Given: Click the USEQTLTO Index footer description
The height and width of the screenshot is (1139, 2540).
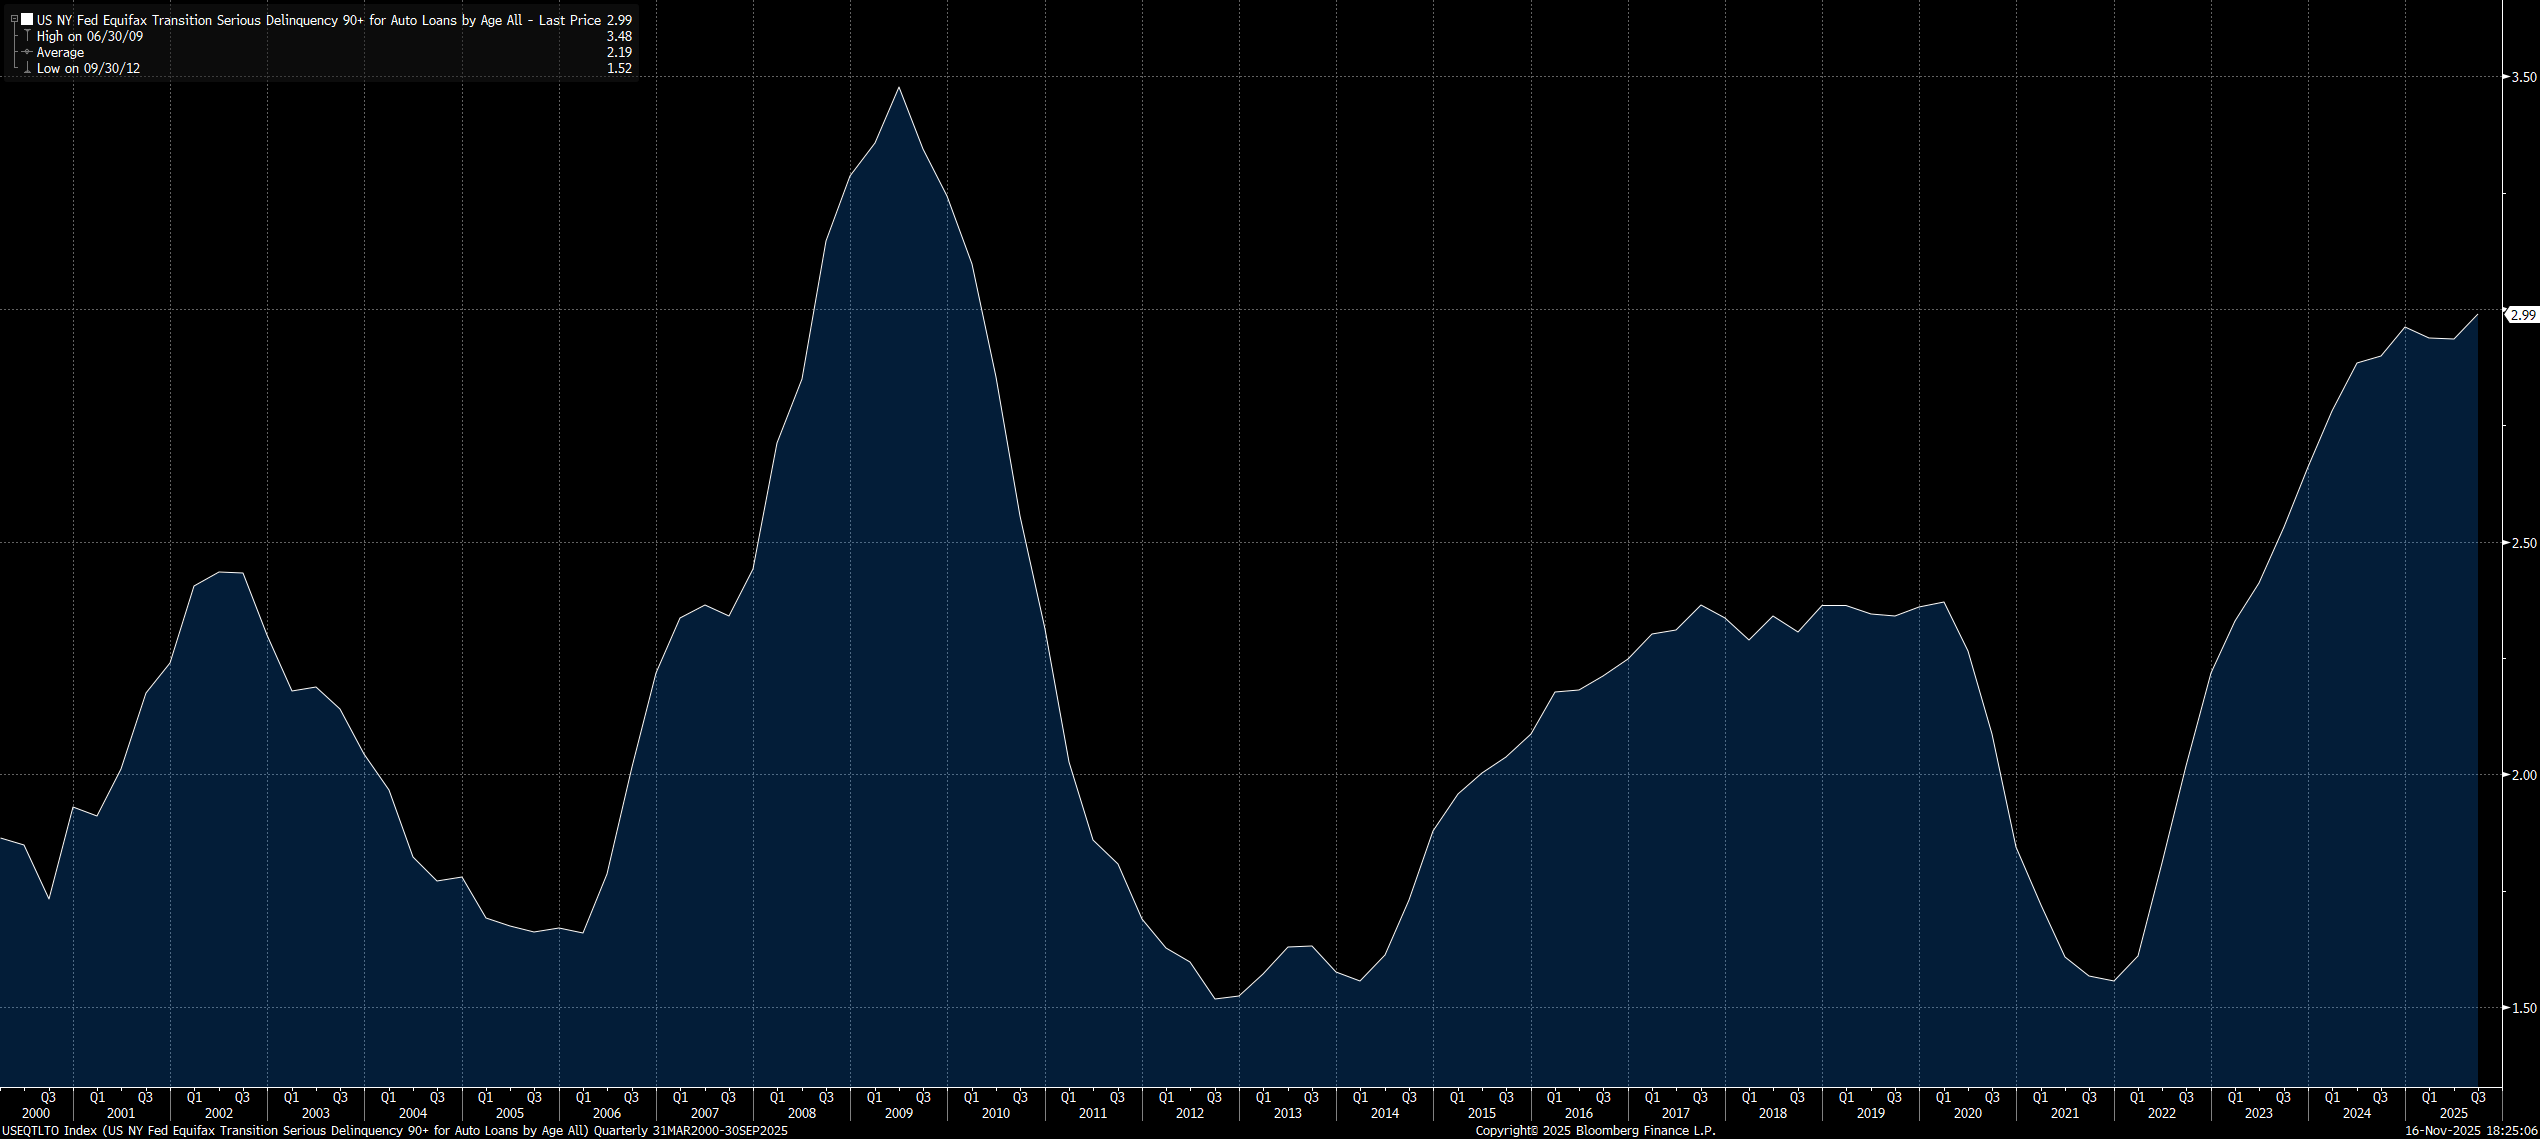Looking at the screenshot, I should [x=394, y=1131].
